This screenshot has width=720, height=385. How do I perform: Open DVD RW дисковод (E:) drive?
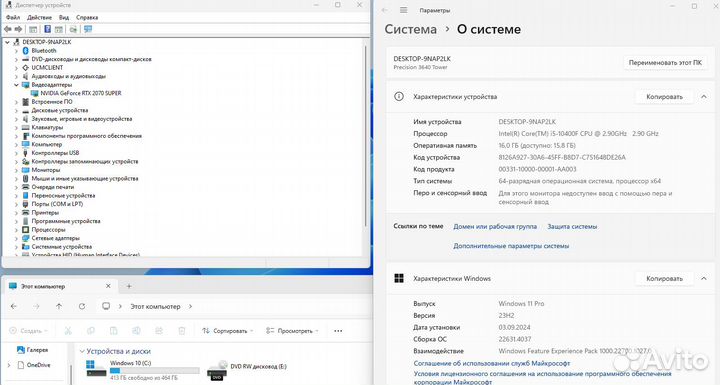[x=247, y=370]
